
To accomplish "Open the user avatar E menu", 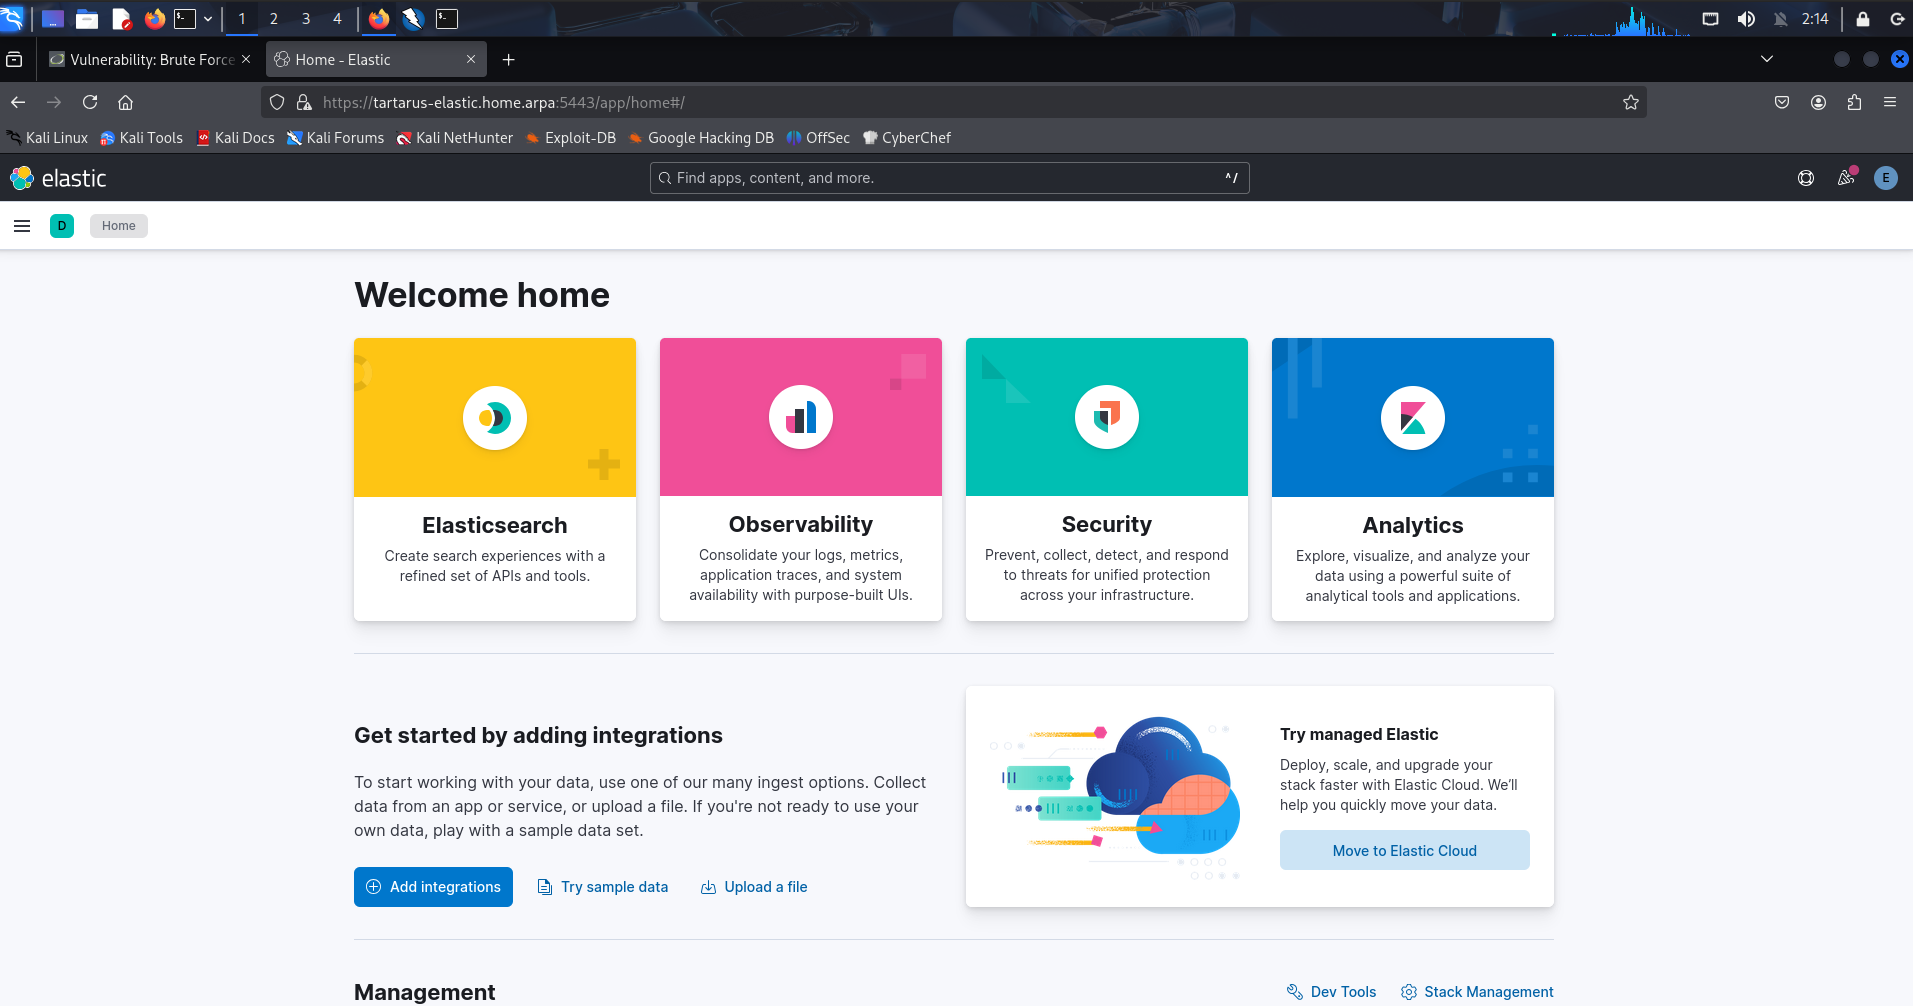I will [x=1885, y=178].
